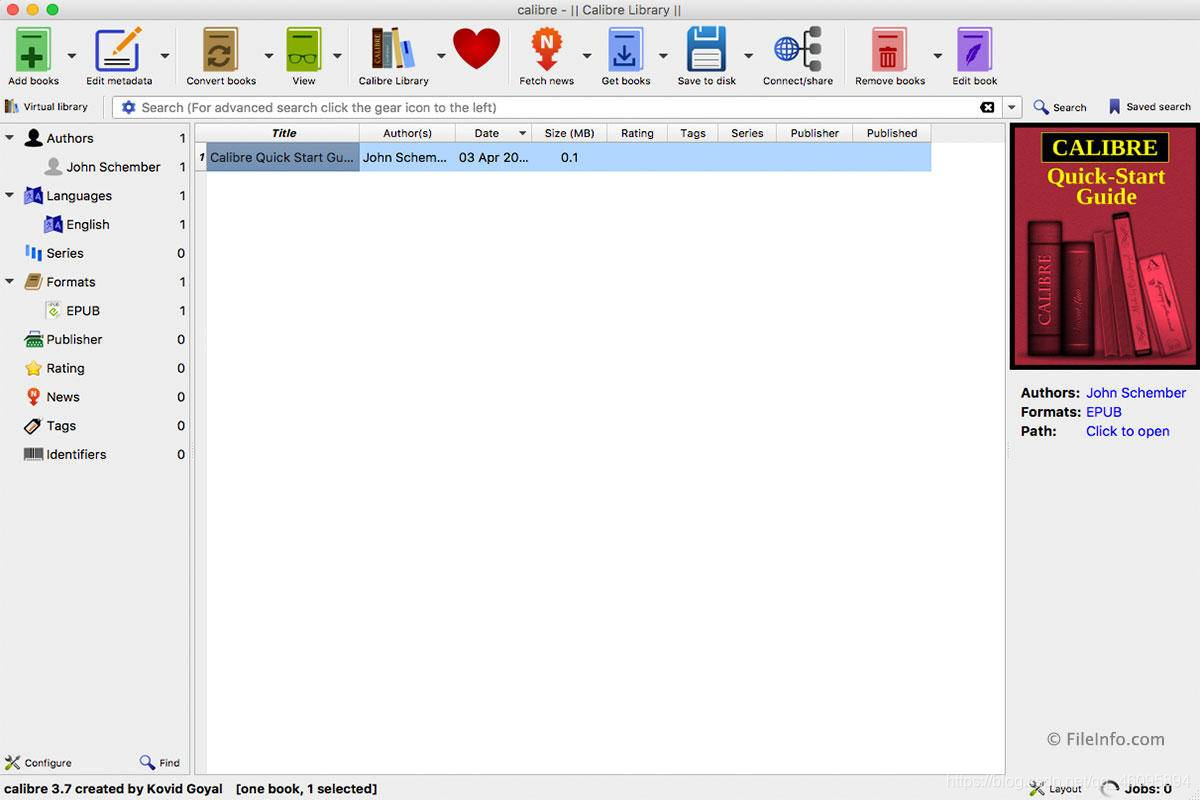This screenshot has width=1200, height=800.
Task: Click the Saved search bookmark icon
Action: coord(1114,107)
